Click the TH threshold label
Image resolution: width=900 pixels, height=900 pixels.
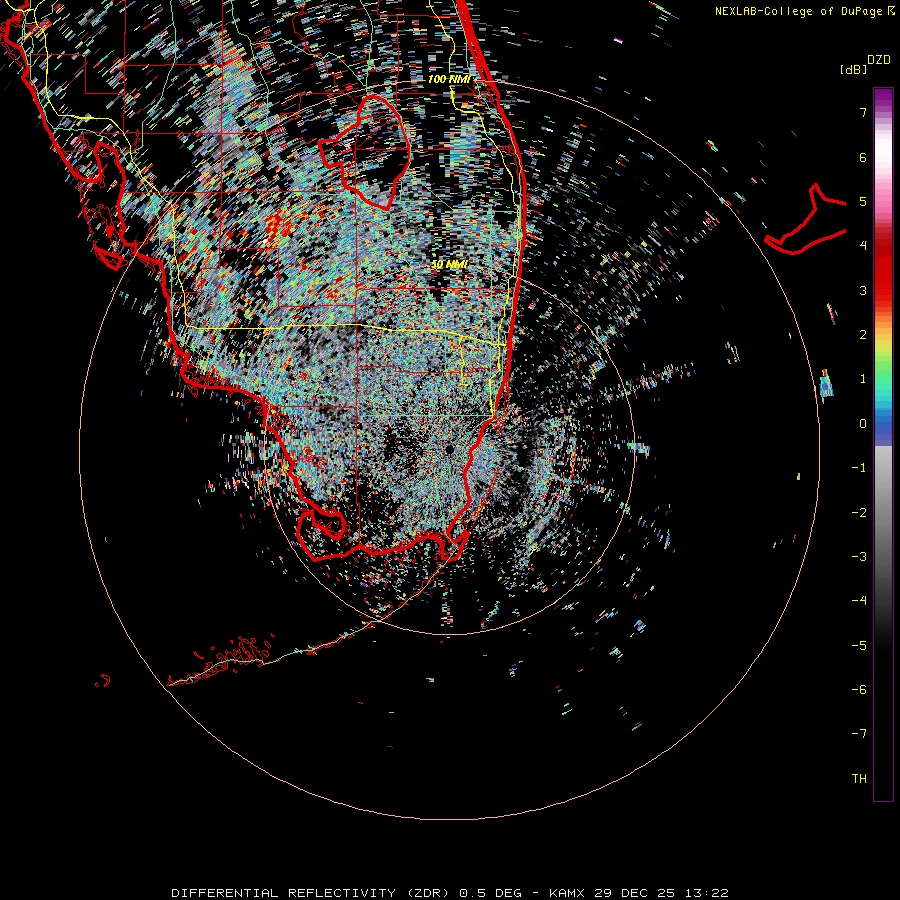[859, 779]
